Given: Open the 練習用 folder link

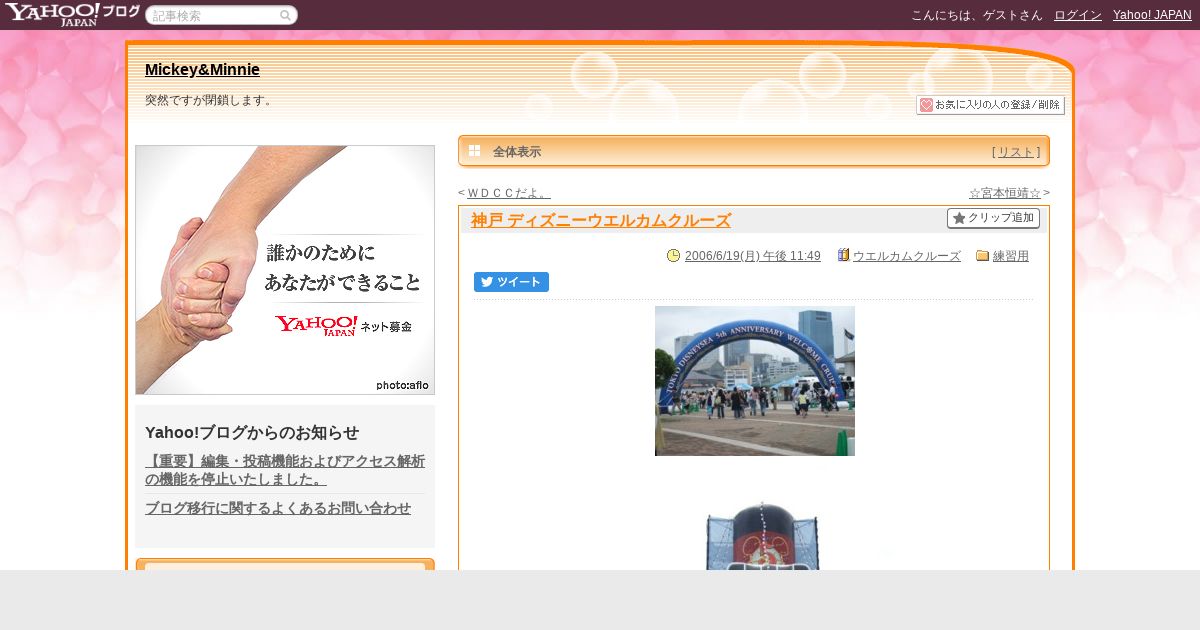Looking at the screenshot, I should tap(1011, 256).
